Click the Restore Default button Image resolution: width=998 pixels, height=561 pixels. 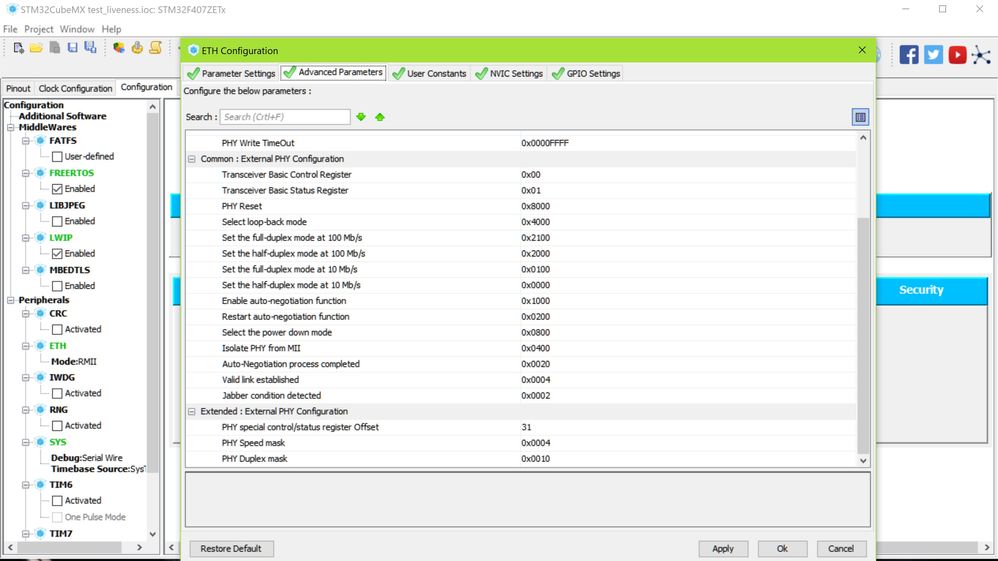point(231,549)
